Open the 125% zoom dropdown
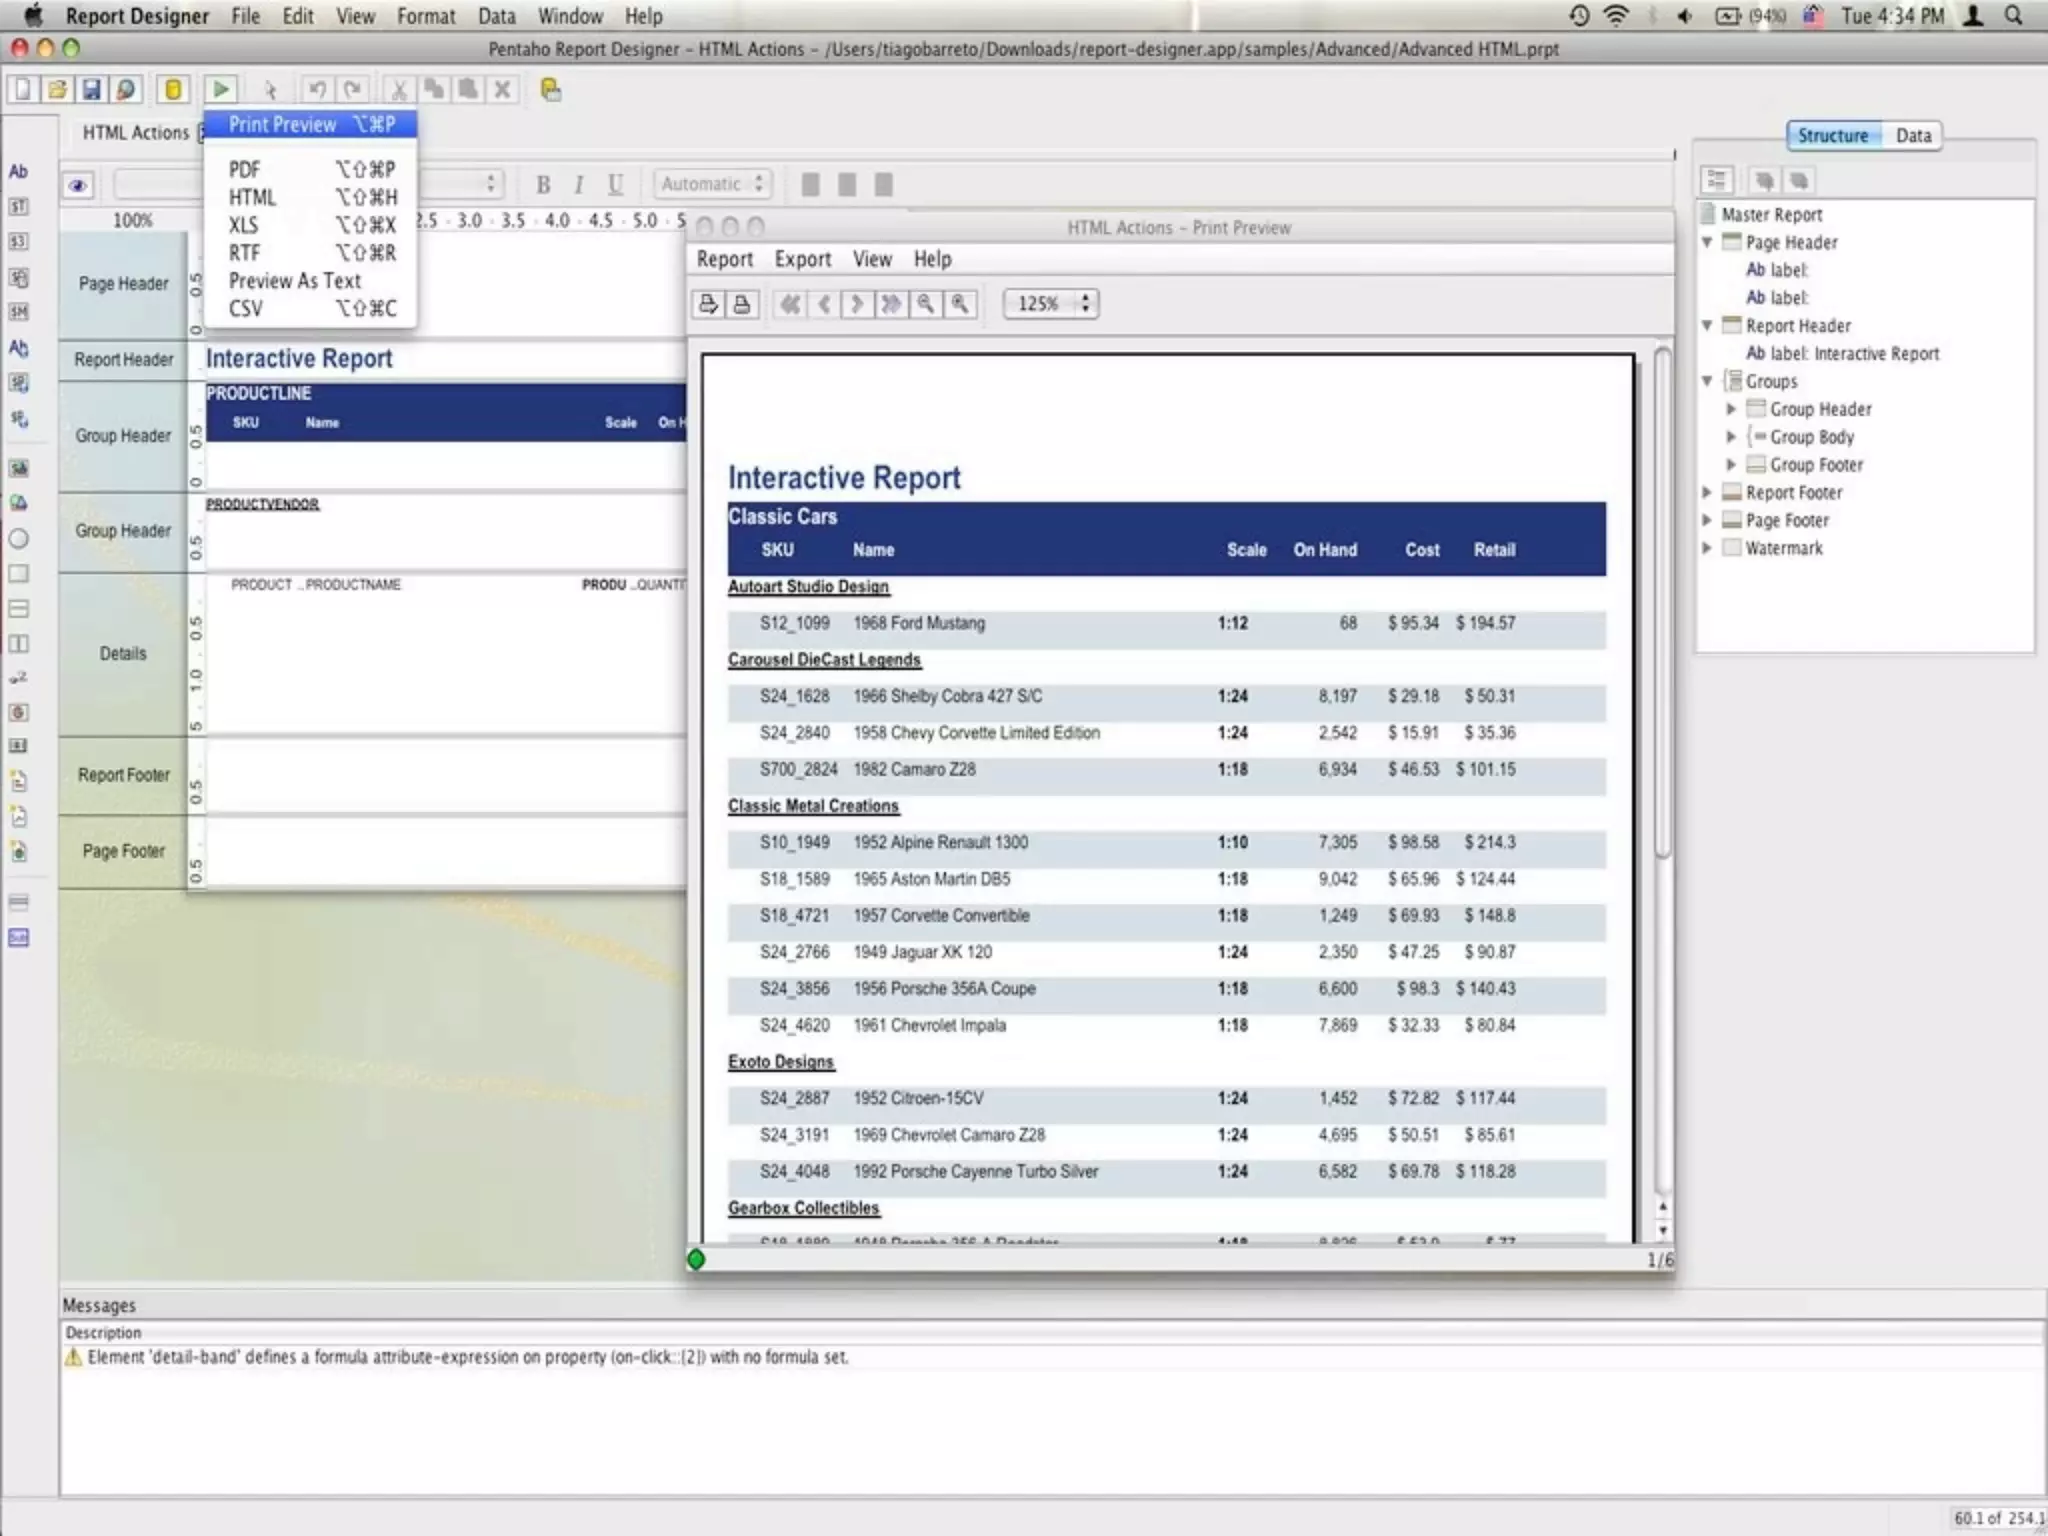 point(1050,304)
